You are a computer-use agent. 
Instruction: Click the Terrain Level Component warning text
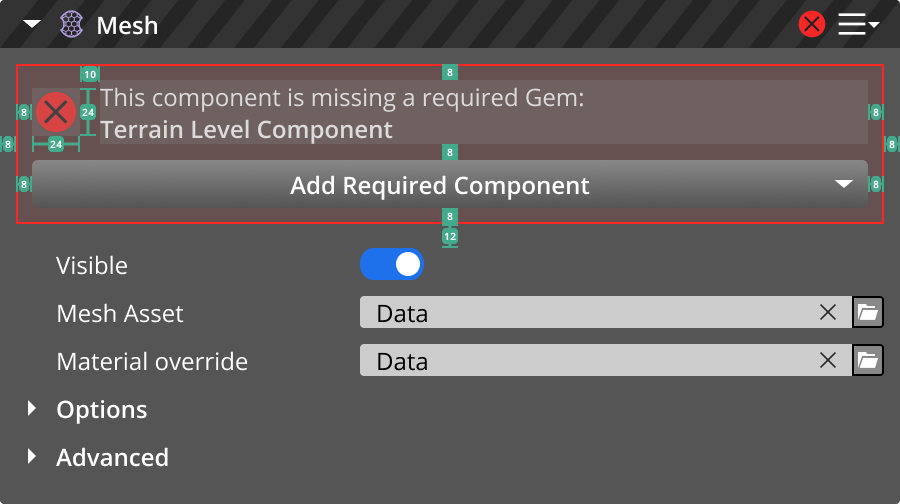point(246,129)
